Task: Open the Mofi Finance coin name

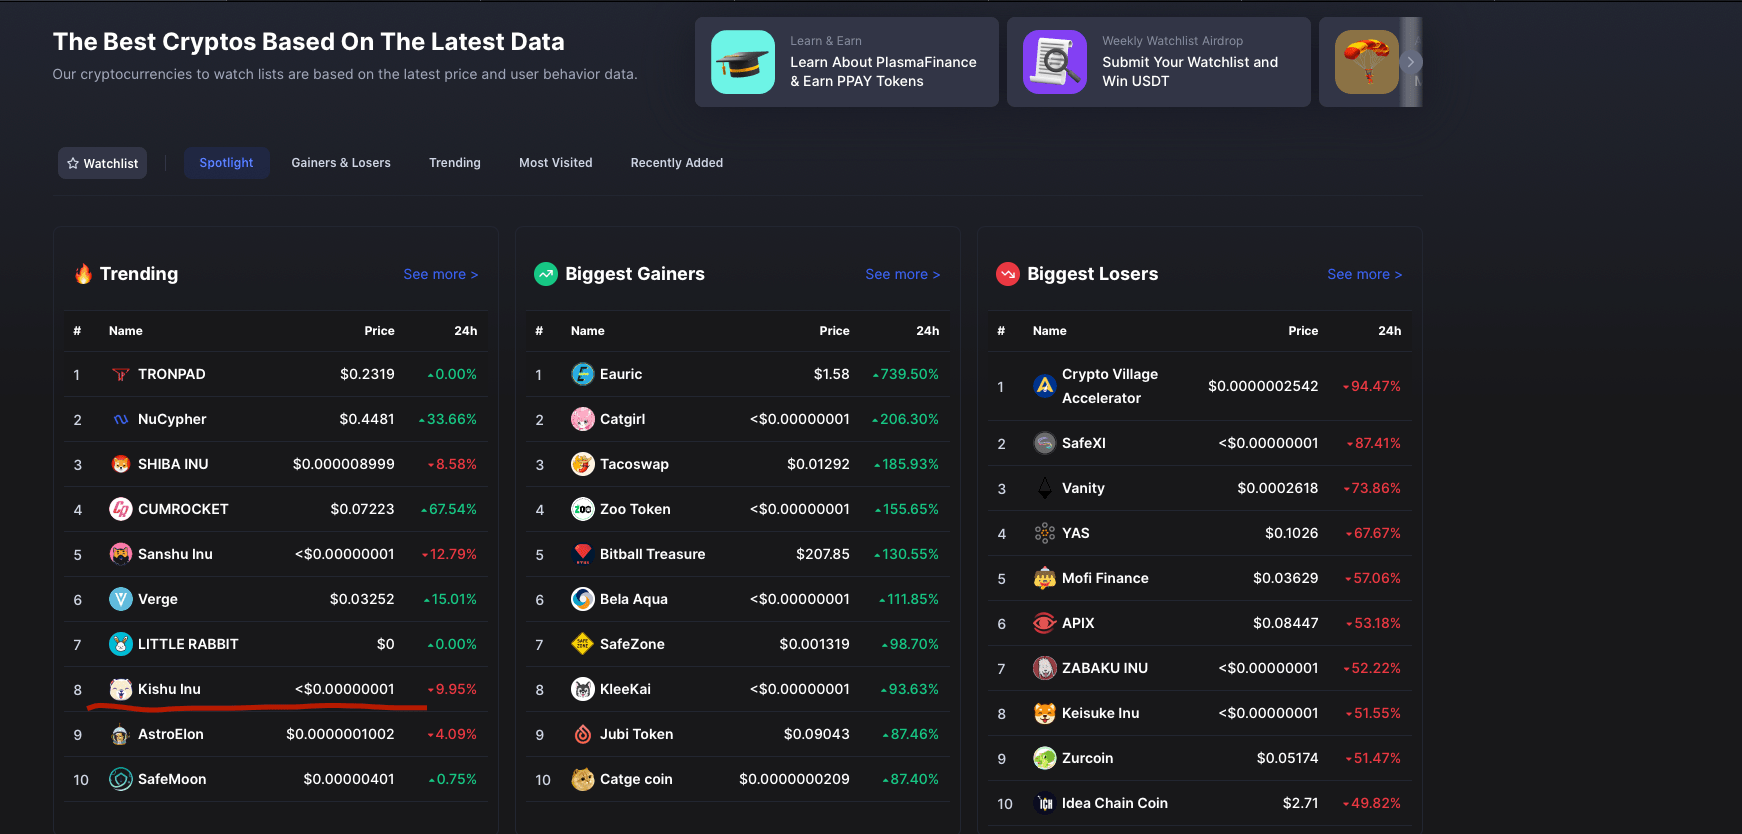Action: [1105, 578]
